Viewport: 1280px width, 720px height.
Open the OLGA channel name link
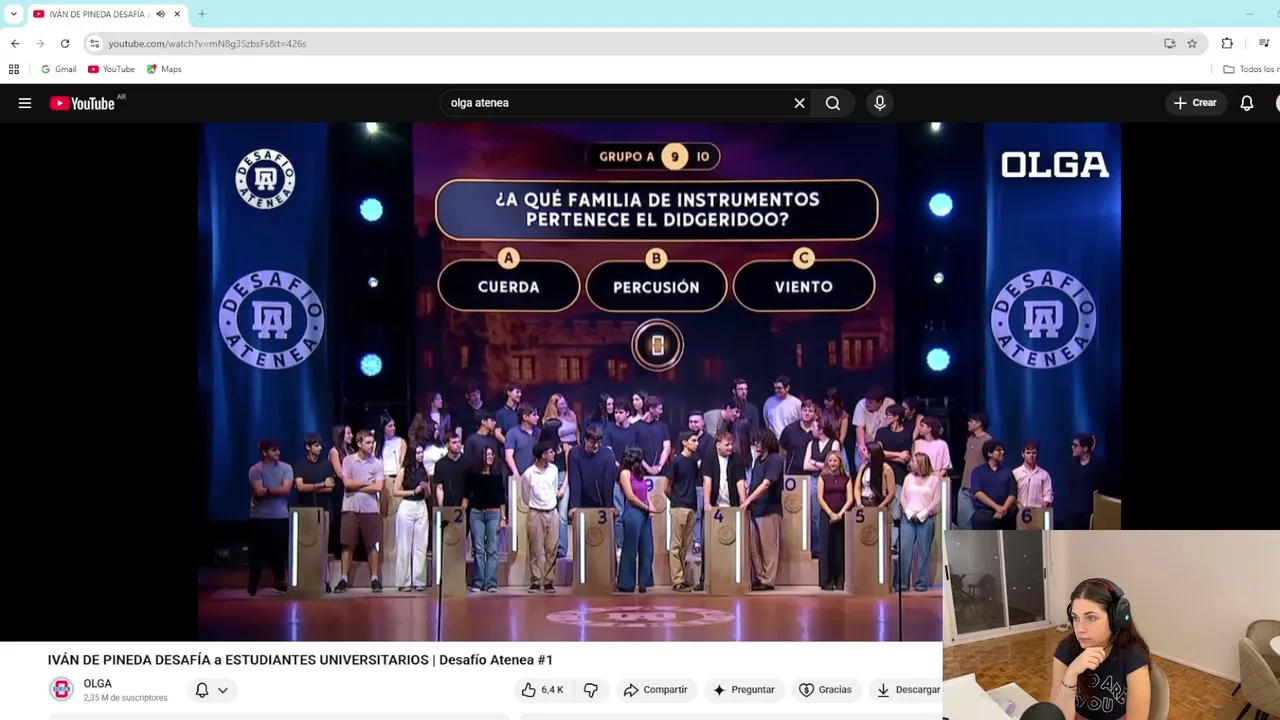(x=97, y=684)
